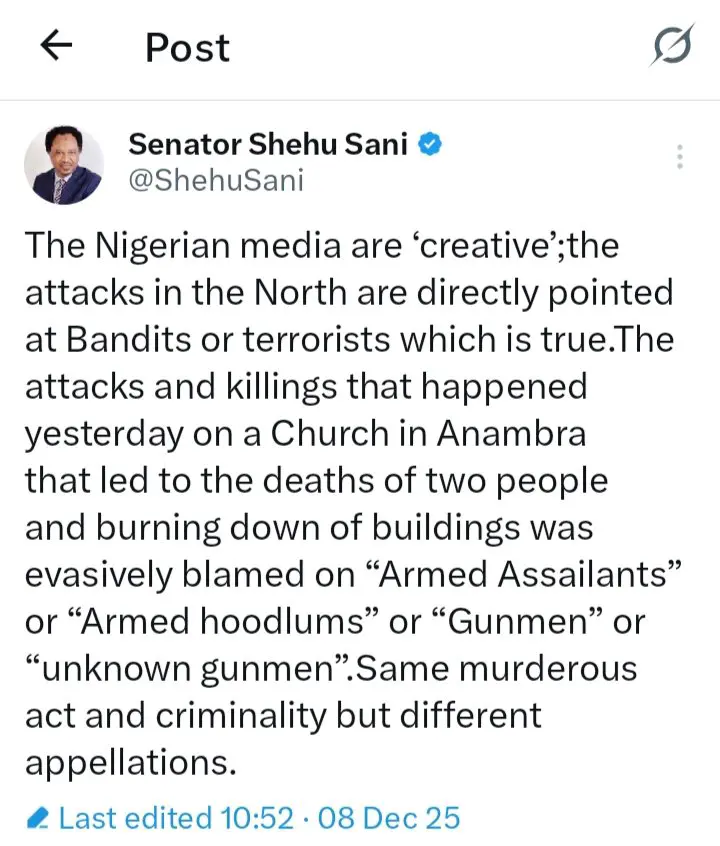Open the three-dot more options menu
Image resolution: width=720 pixels, height=846 pixels.
tap(680, 157)
